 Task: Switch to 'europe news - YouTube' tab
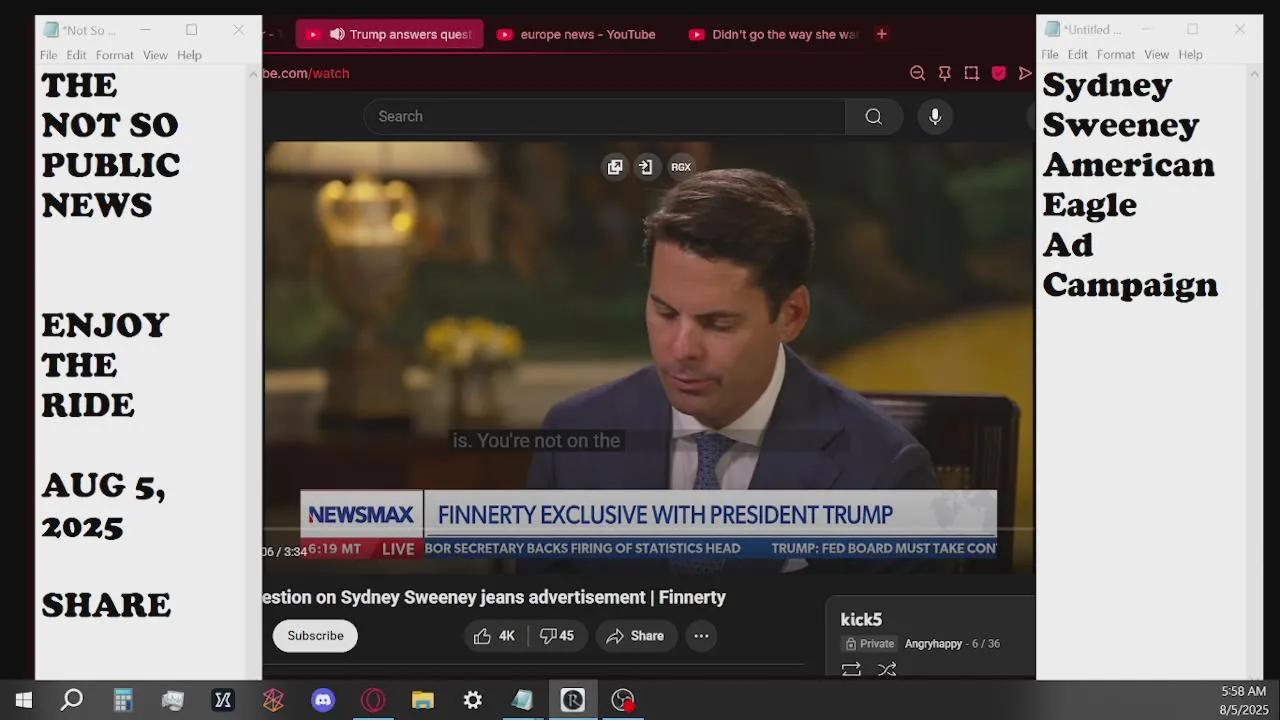[577, 34]
